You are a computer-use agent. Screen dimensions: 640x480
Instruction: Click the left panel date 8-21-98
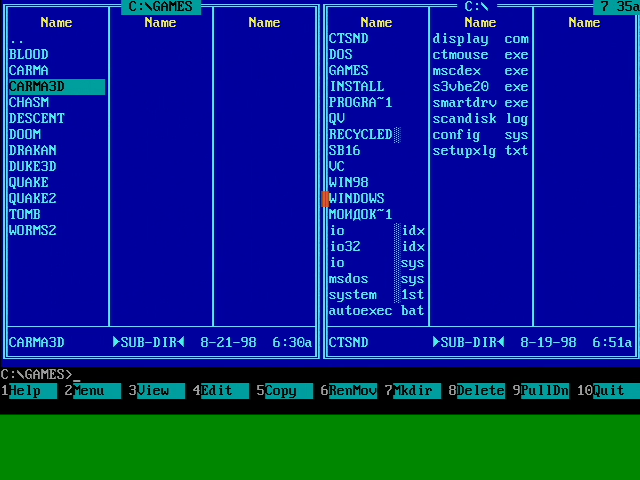coord(228,342)
